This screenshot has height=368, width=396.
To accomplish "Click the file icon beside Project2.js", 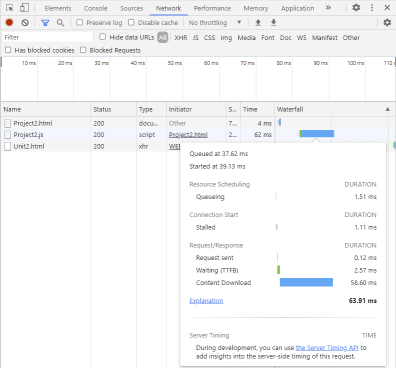I will (x=7, y=135).
